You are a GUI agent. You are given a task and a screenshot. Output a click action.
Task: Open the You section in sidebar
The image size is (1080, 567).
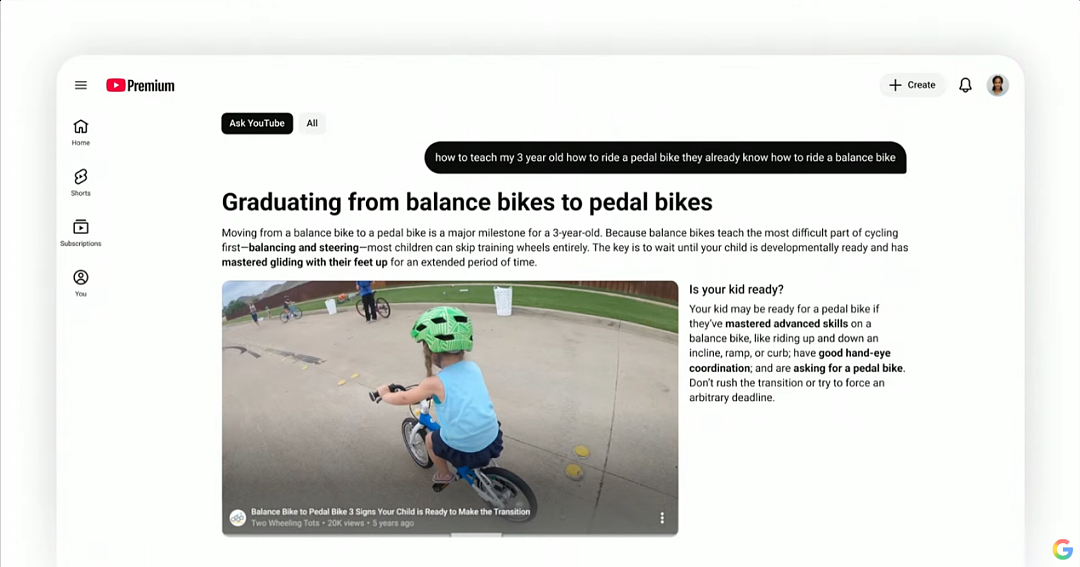pos(81,283)
